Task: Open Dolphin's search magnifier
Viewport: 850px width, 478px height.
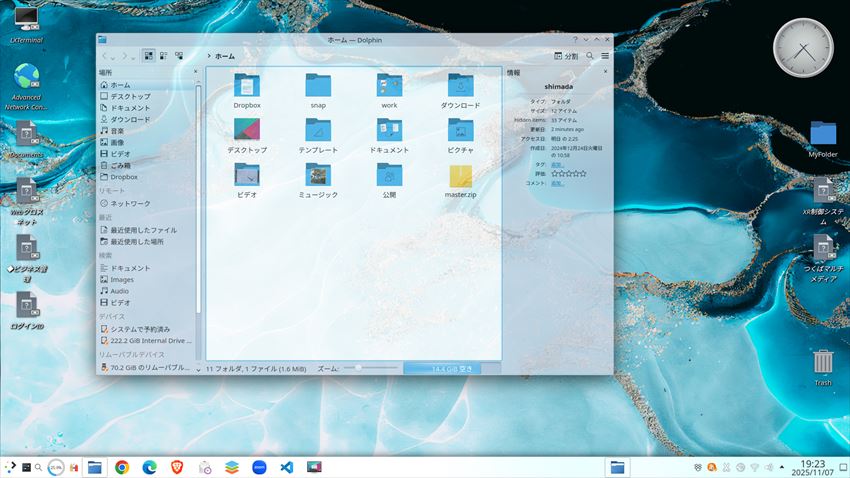Action: pyautogui.click(x=590, y=56)
